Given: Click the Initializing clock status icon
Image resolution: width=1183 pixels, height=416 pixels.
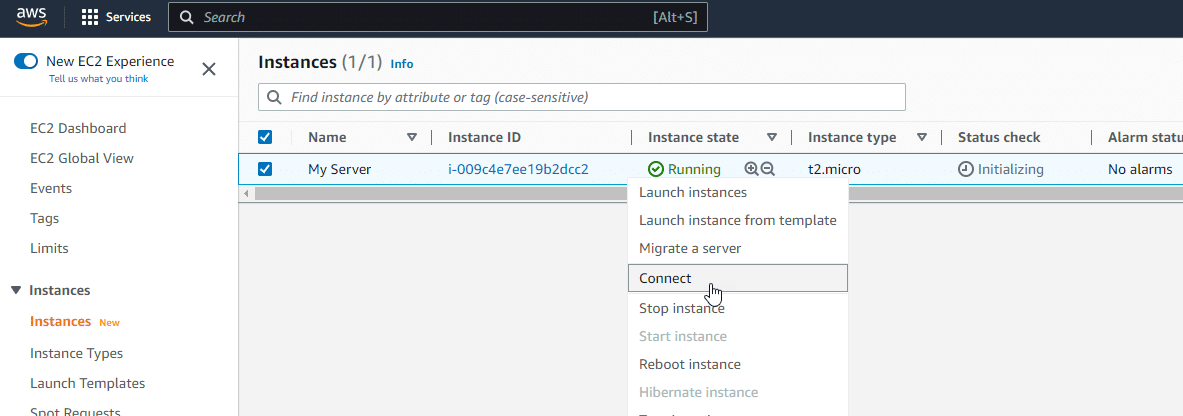Looking at the screenshot, I should [x=965, y=169].
